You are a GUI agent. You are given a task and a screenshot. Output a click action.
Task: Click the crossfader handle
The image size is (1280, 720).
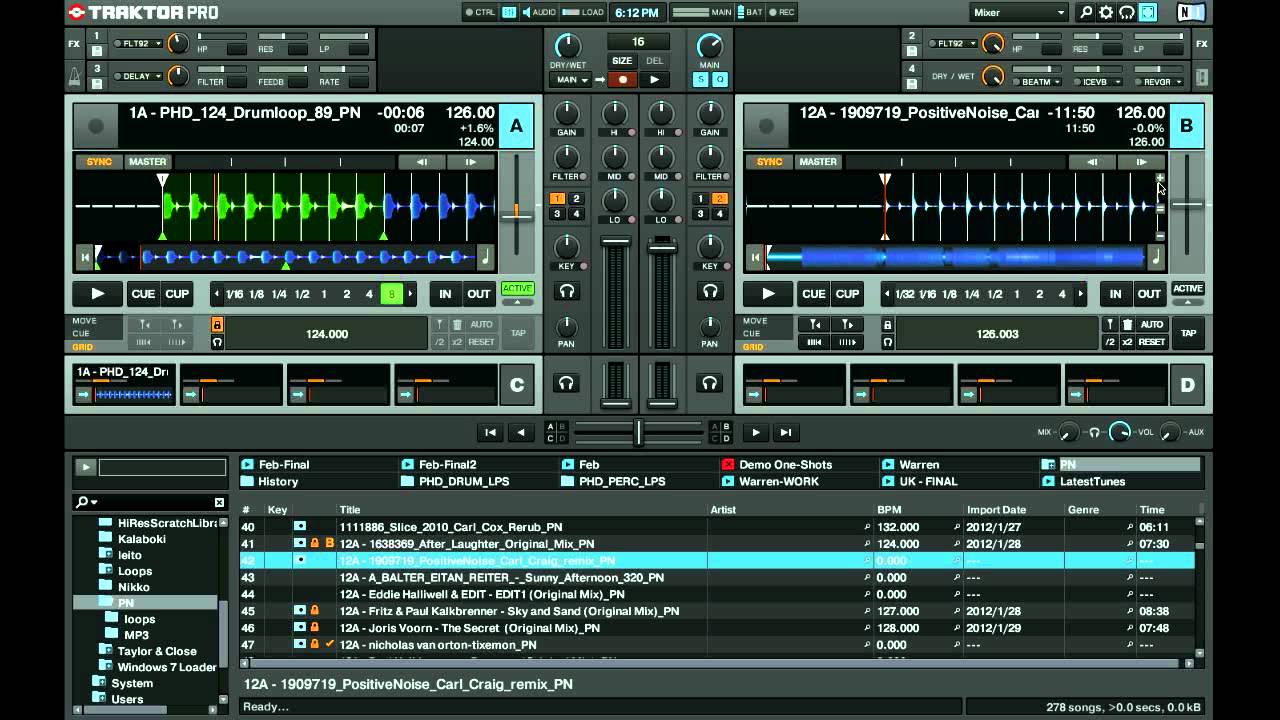638,432
